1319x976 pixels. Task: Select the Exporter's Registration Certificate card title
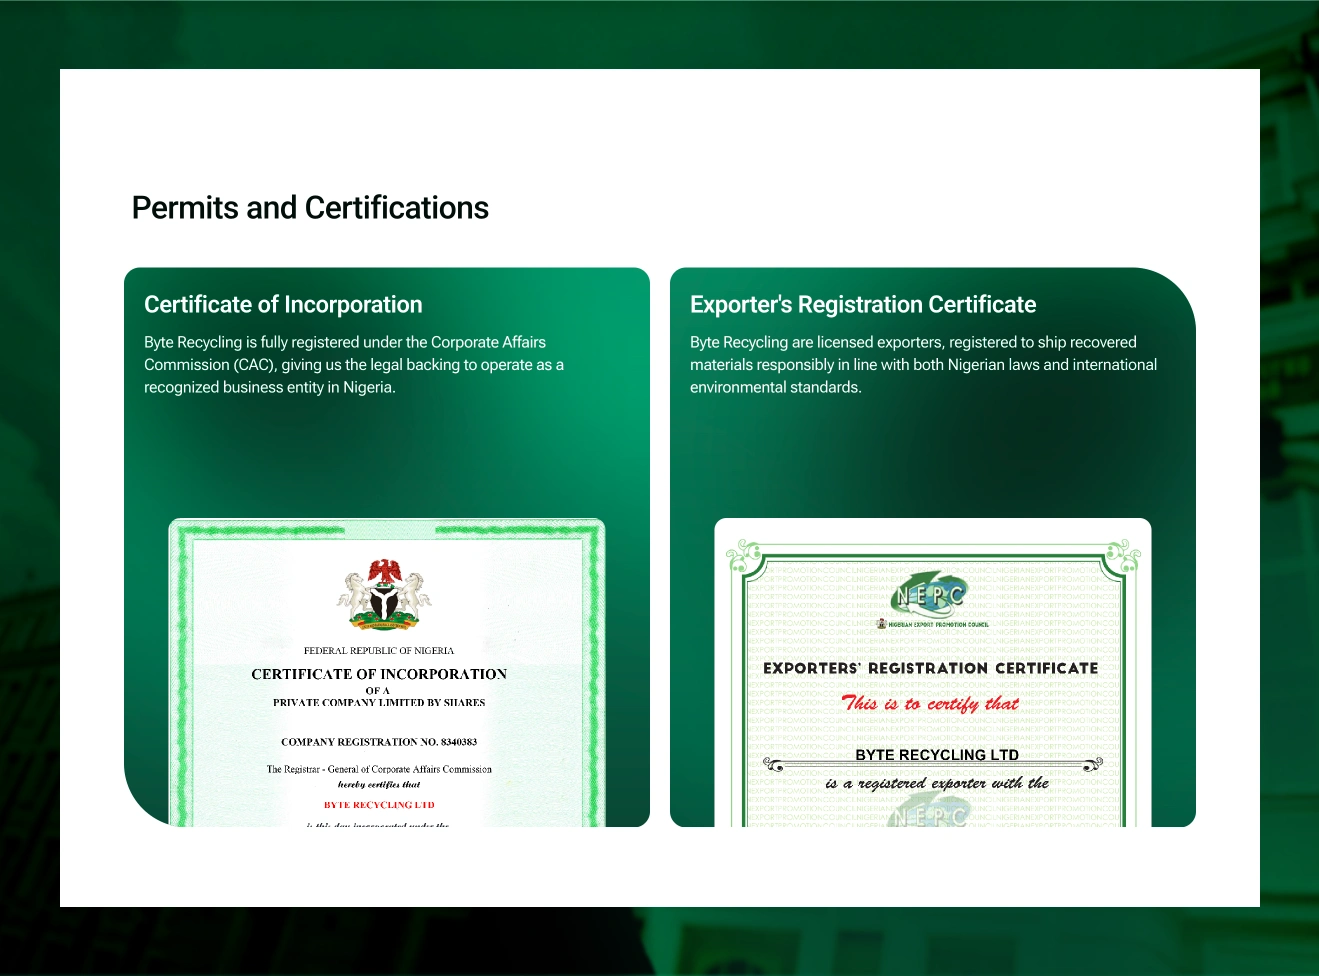coord(863,305)
